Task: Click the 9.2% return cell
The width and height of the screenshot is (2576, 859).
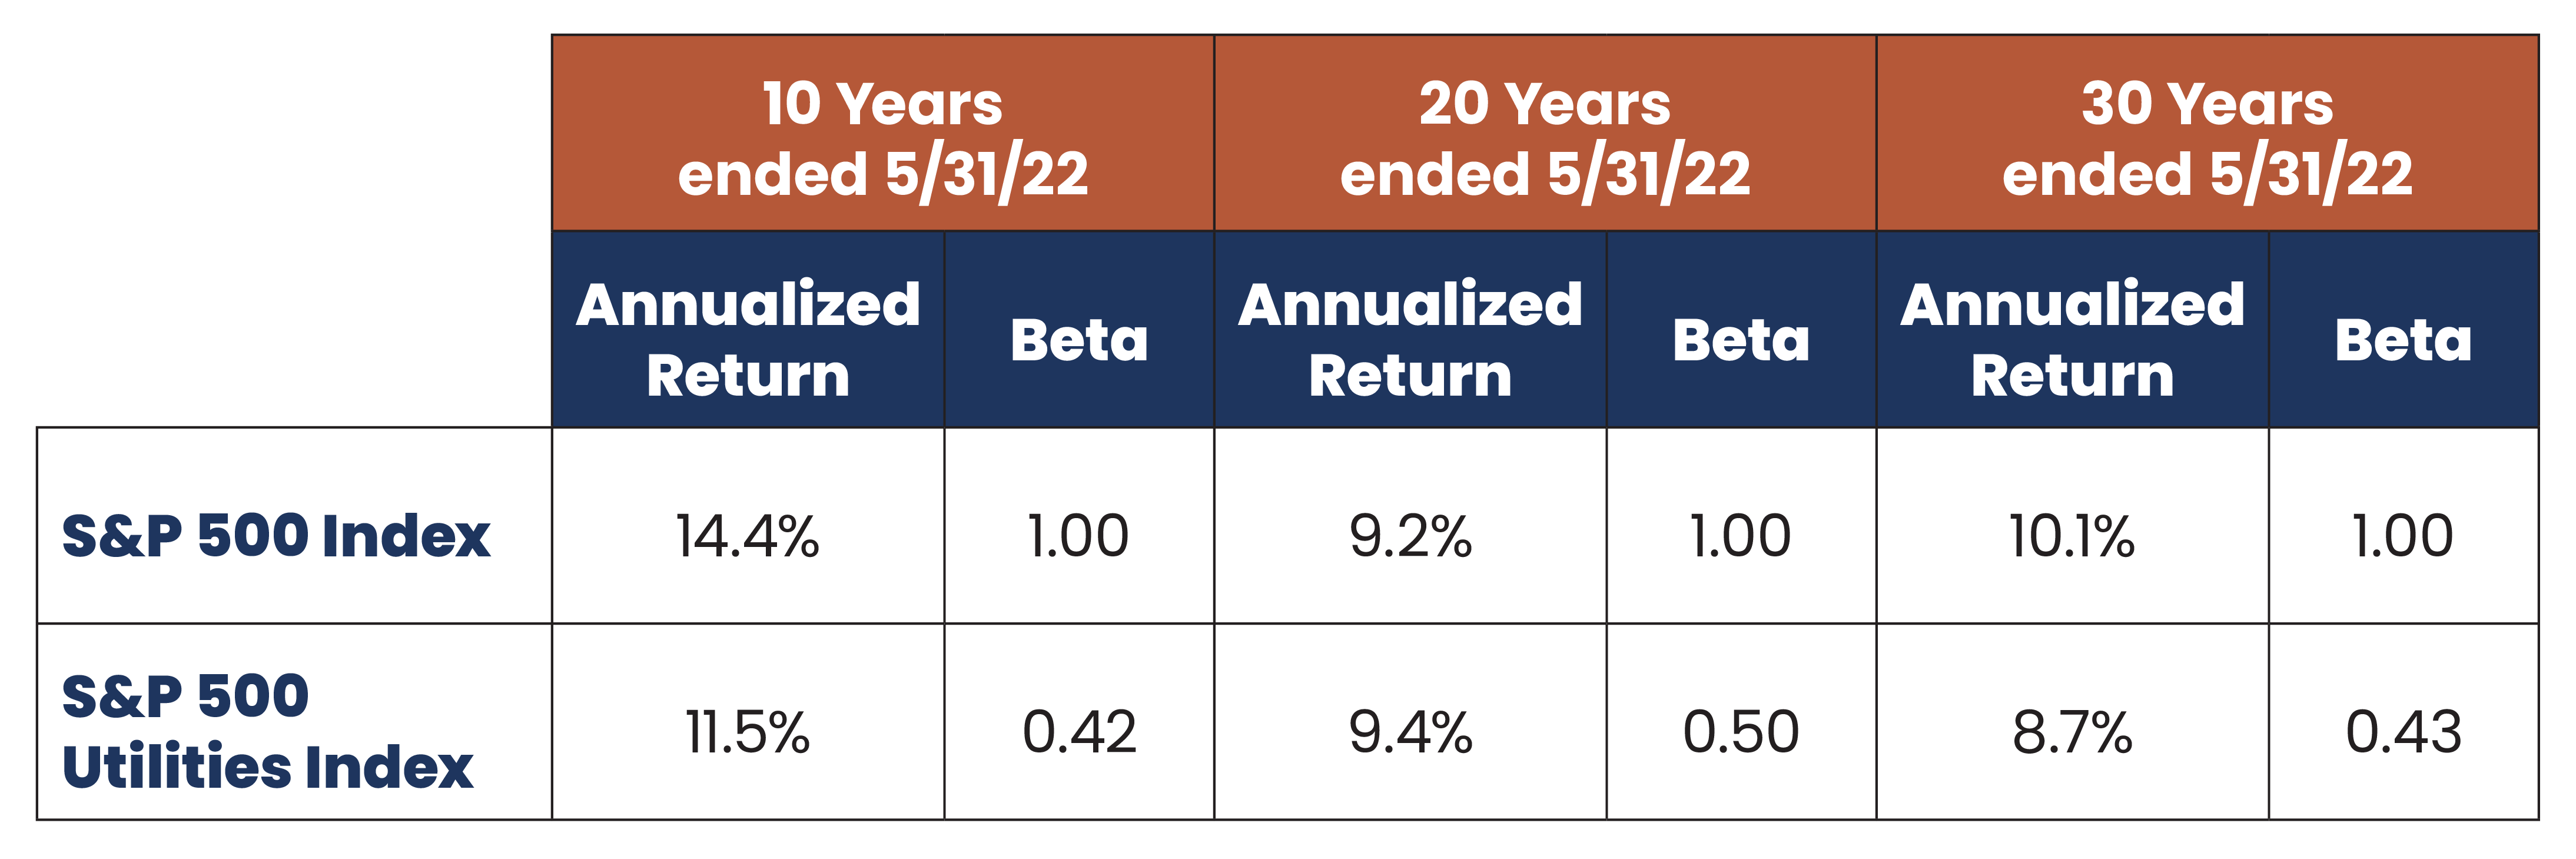Action: [x=1410, y=535]
